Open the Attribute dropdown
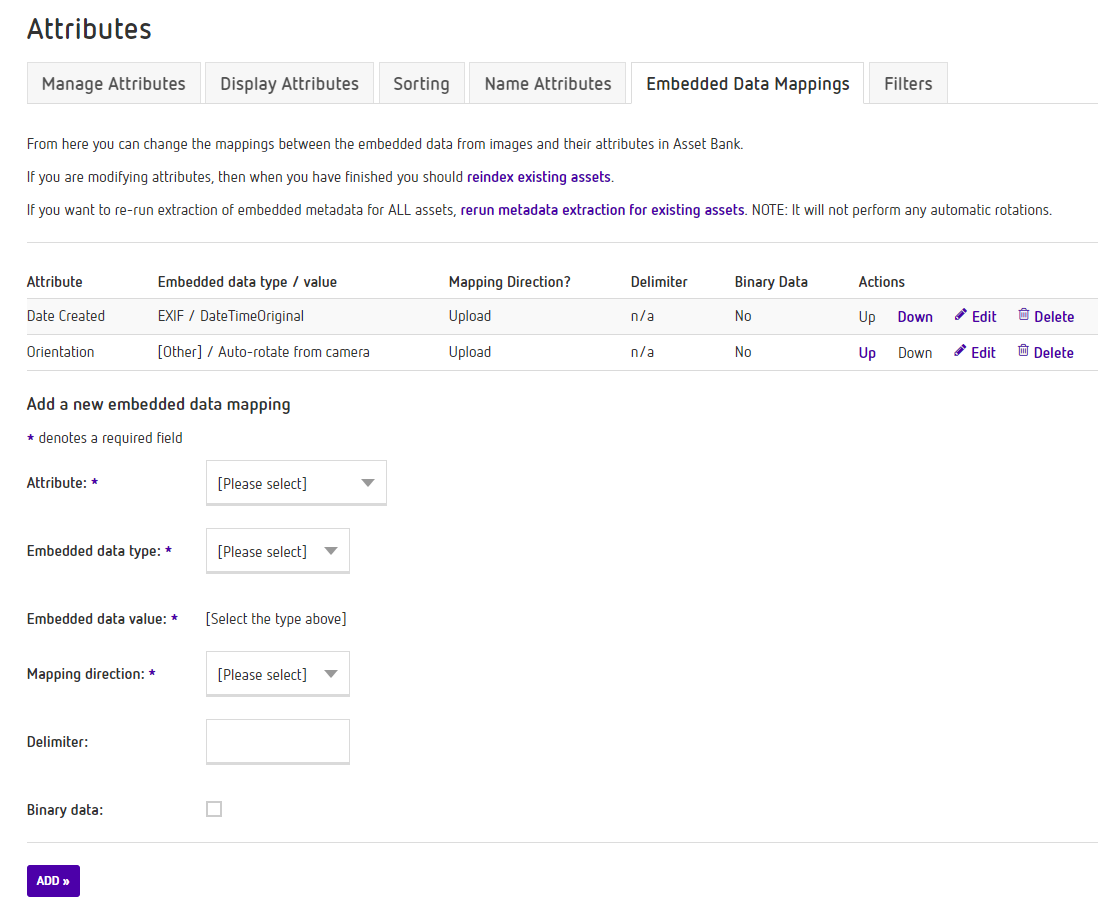This screenshot has width=1098, height=905. pos(295,483)
